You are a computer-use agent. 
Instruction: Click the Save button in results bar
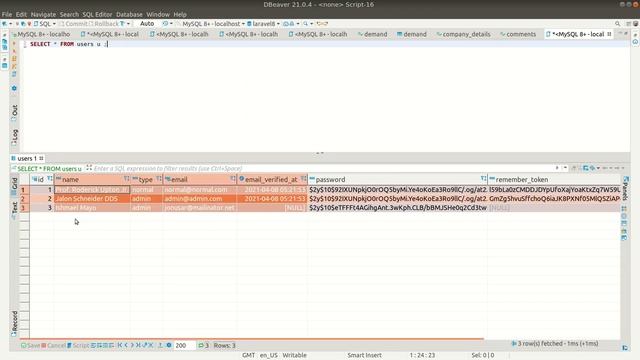pyautogui.click(x=30, y=345)
